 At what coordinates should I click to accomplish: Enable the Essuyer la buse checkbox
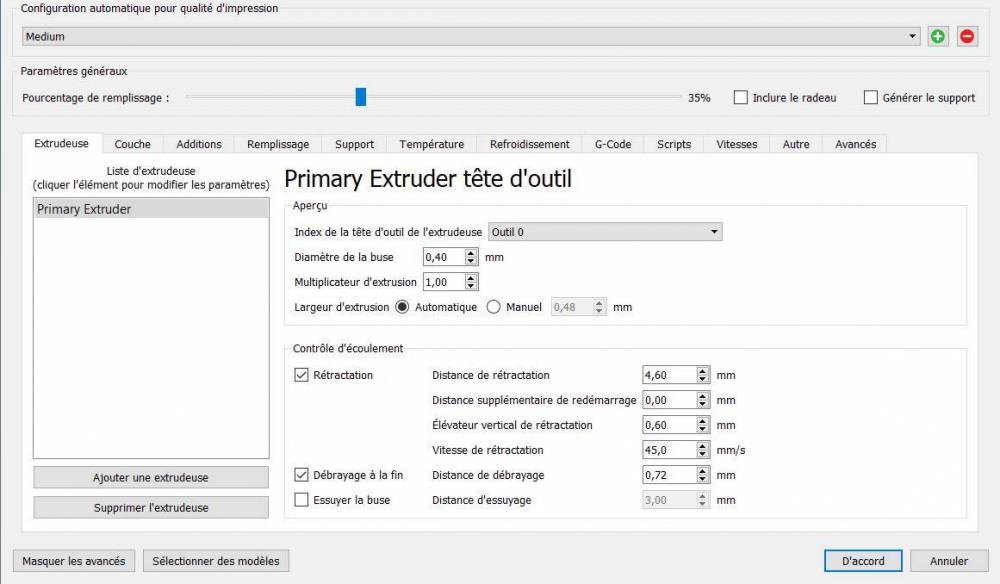[x=301, y=500]
